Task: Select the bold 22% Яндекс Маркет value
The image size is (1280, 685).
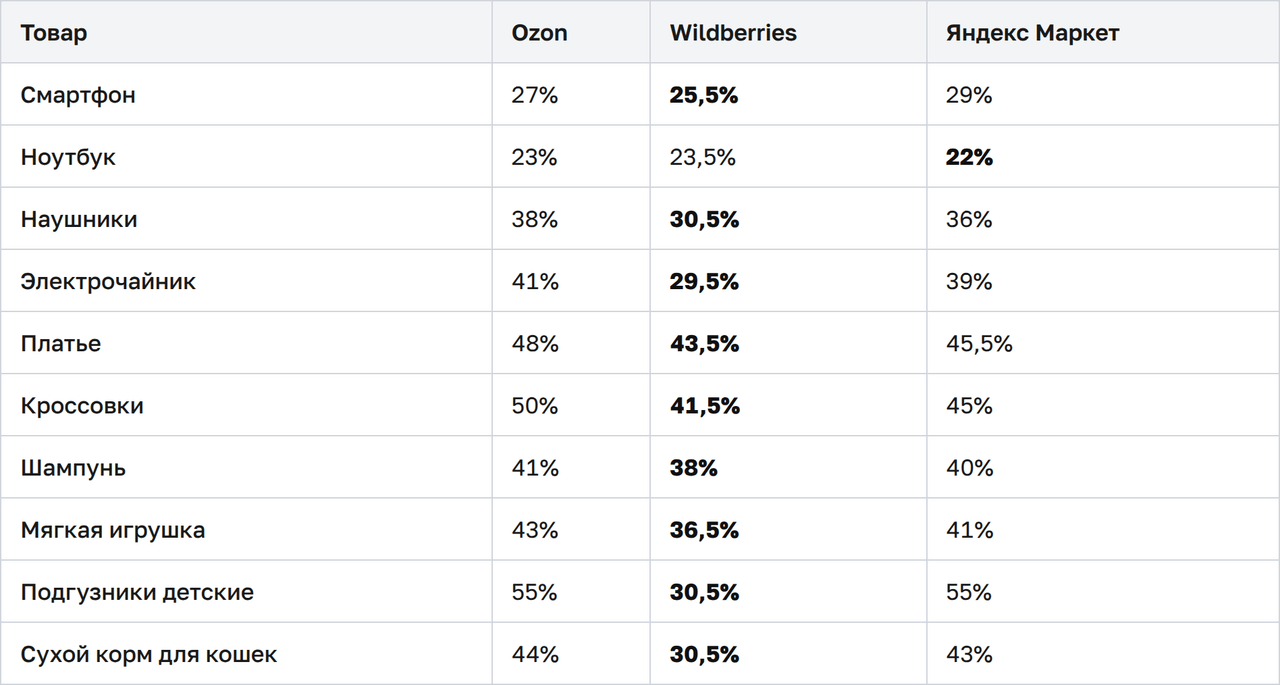Action: [x=969, y=157]
